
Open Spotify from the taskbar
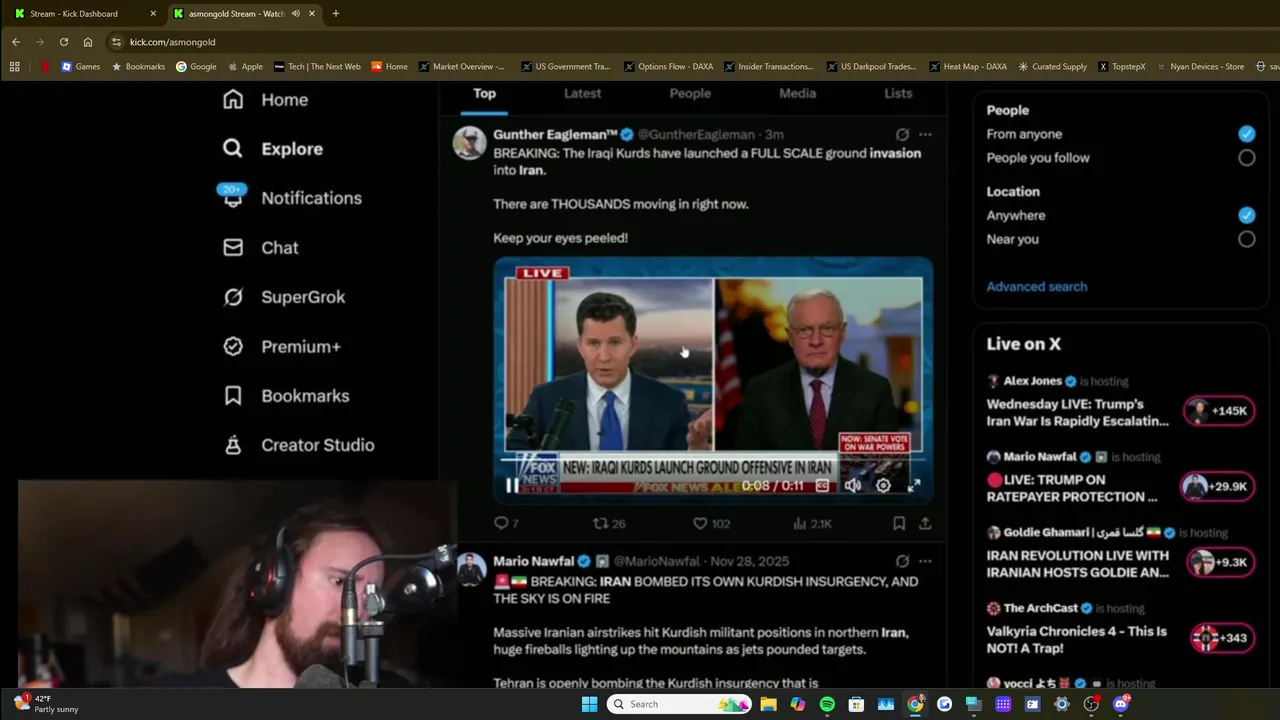[827, 704]
